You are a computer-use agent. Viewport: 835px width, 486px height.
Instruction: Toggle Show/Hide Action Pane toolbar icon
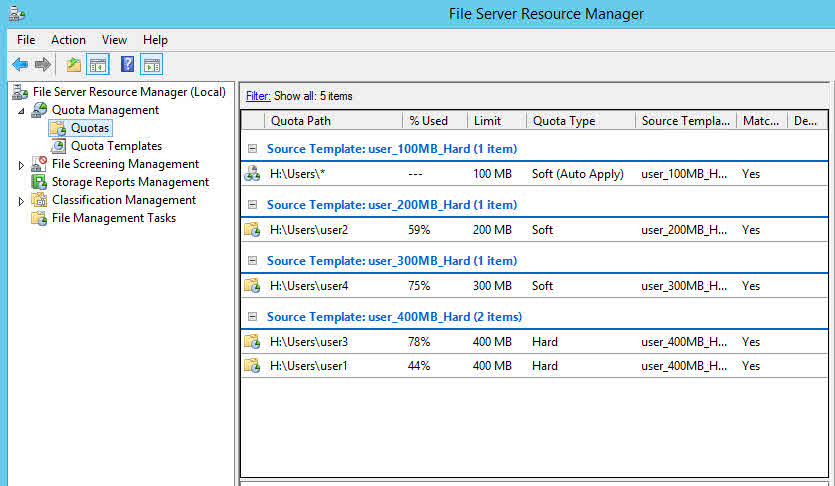pos(152,64)
